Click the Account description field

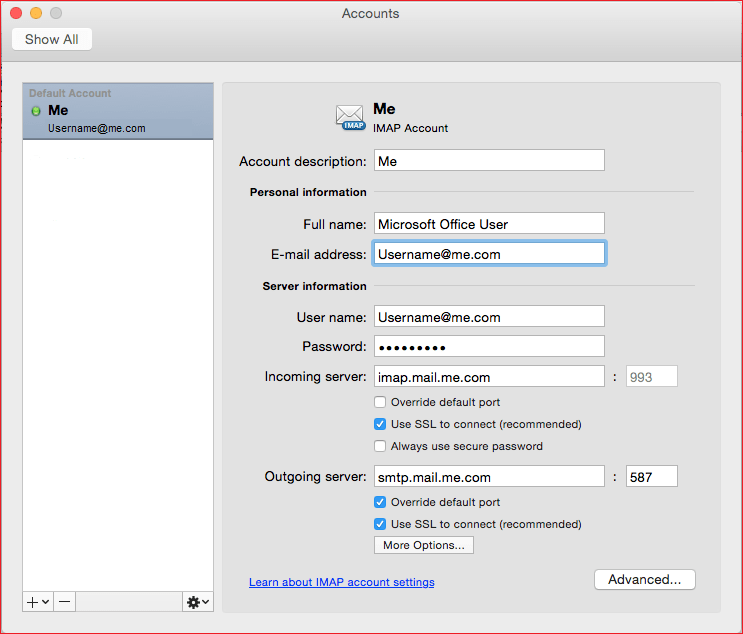(489, 161)
